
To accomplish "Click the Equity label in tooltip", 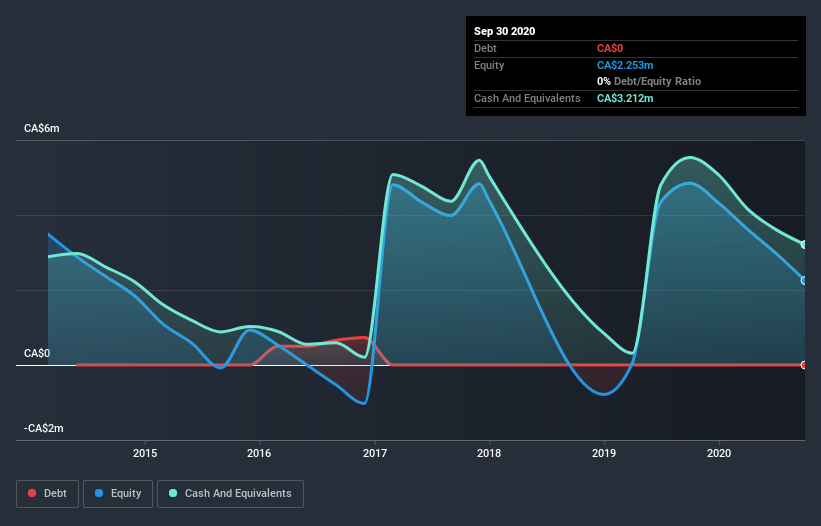I will 489,65.
